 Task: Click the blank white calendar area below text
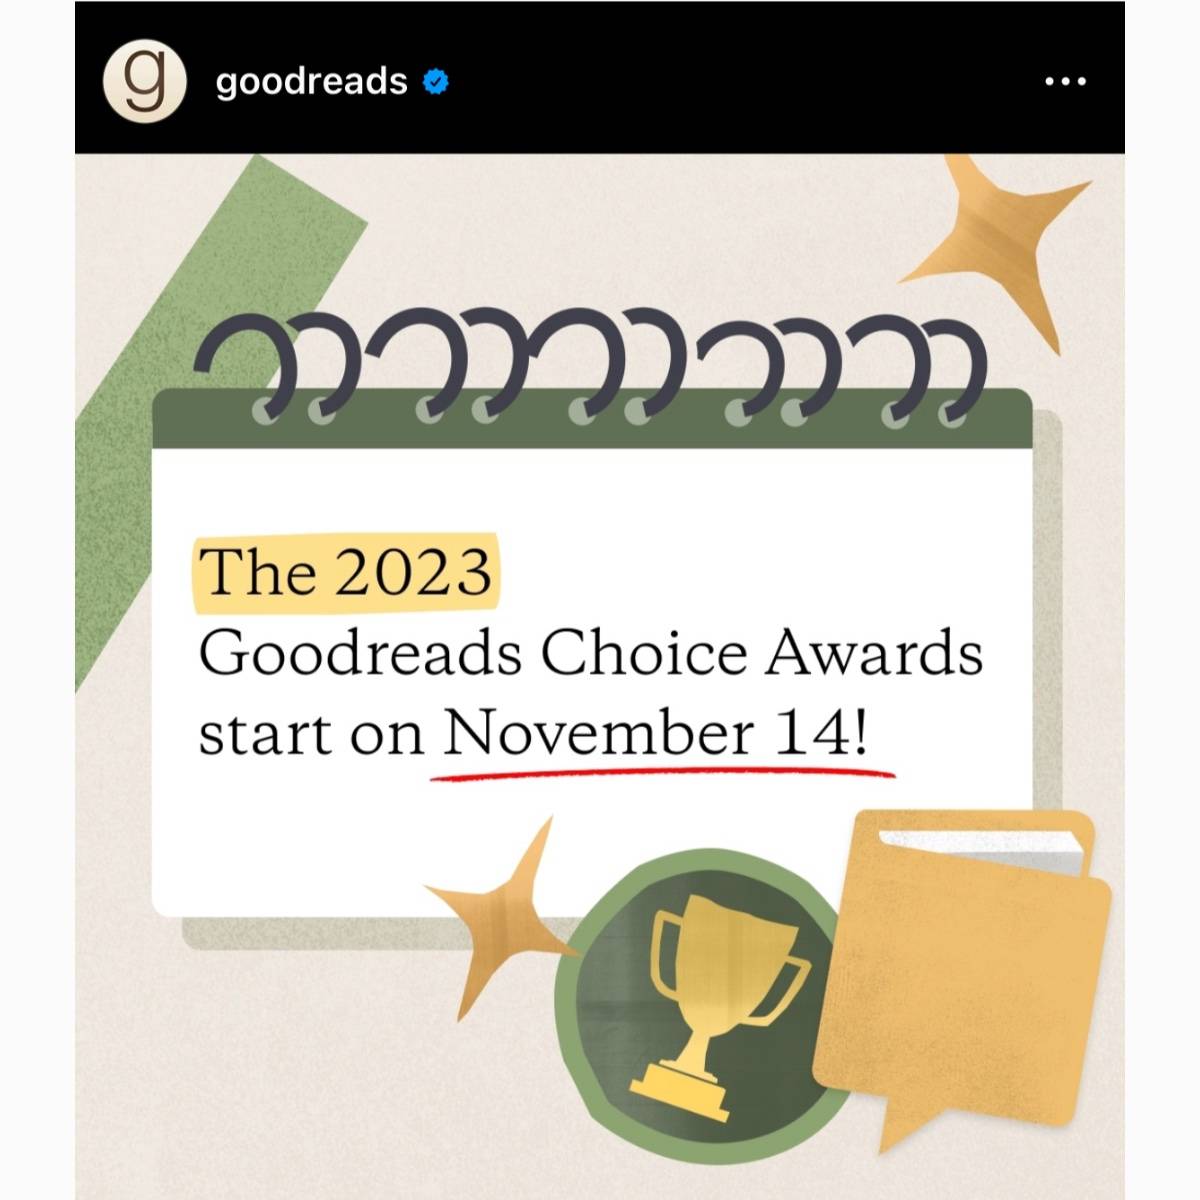click(x=400, y=850)
